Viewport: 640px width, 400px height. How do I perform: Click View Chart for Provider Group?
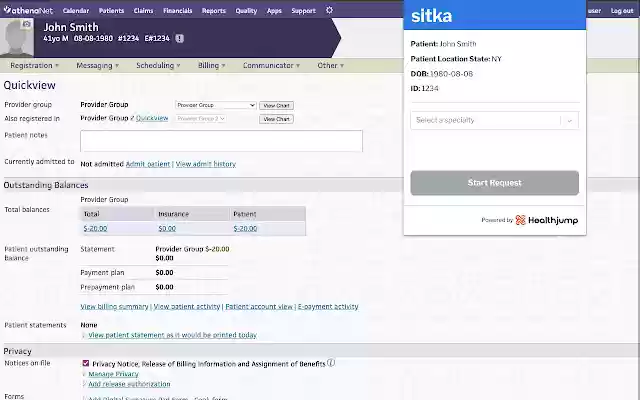[x=276, y=105]
